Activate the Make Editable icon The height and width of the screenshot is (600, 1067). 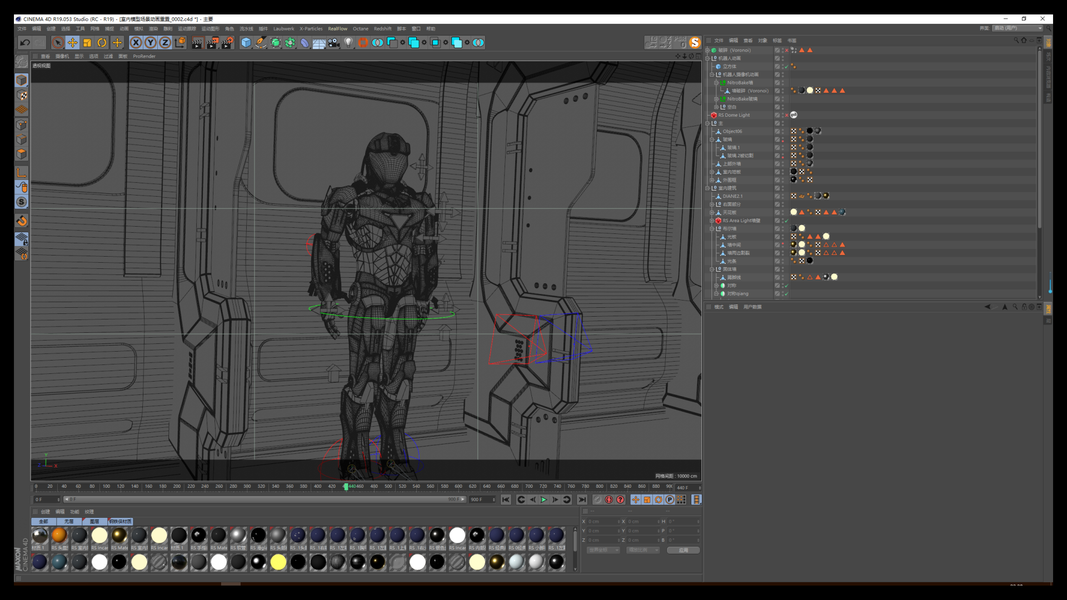point(22,63)
